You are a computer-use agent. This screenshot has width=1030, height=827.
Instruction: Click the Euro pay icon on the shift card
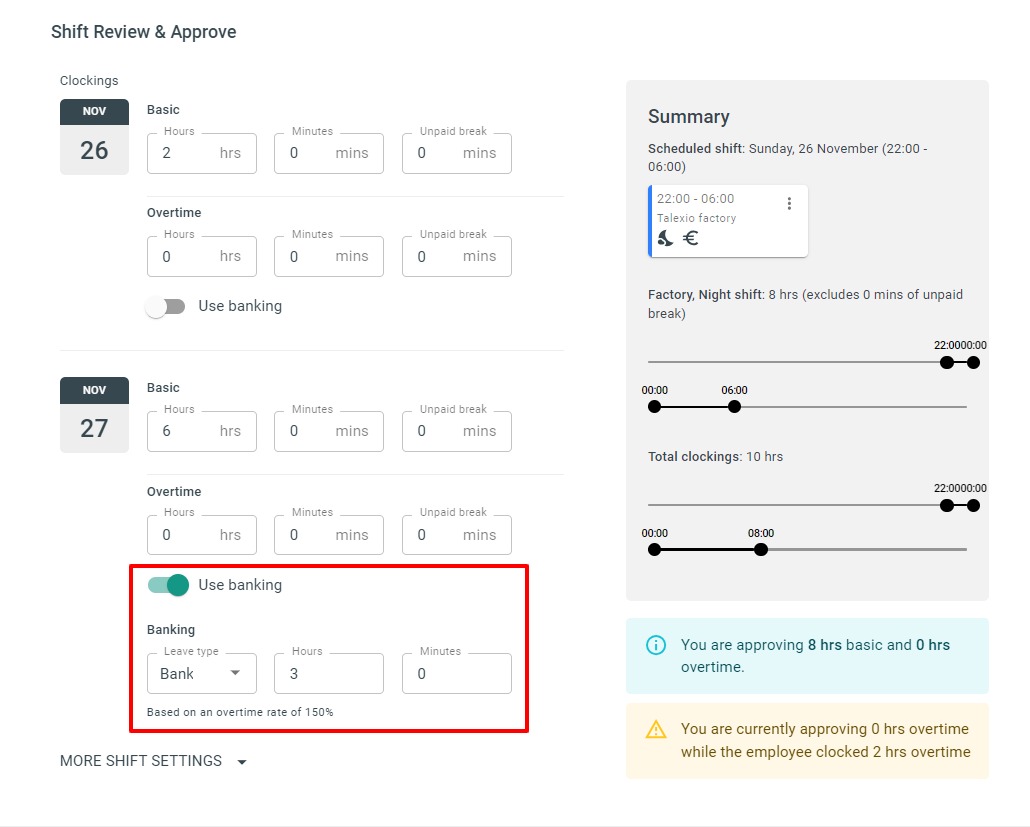[x=689, y=238]
